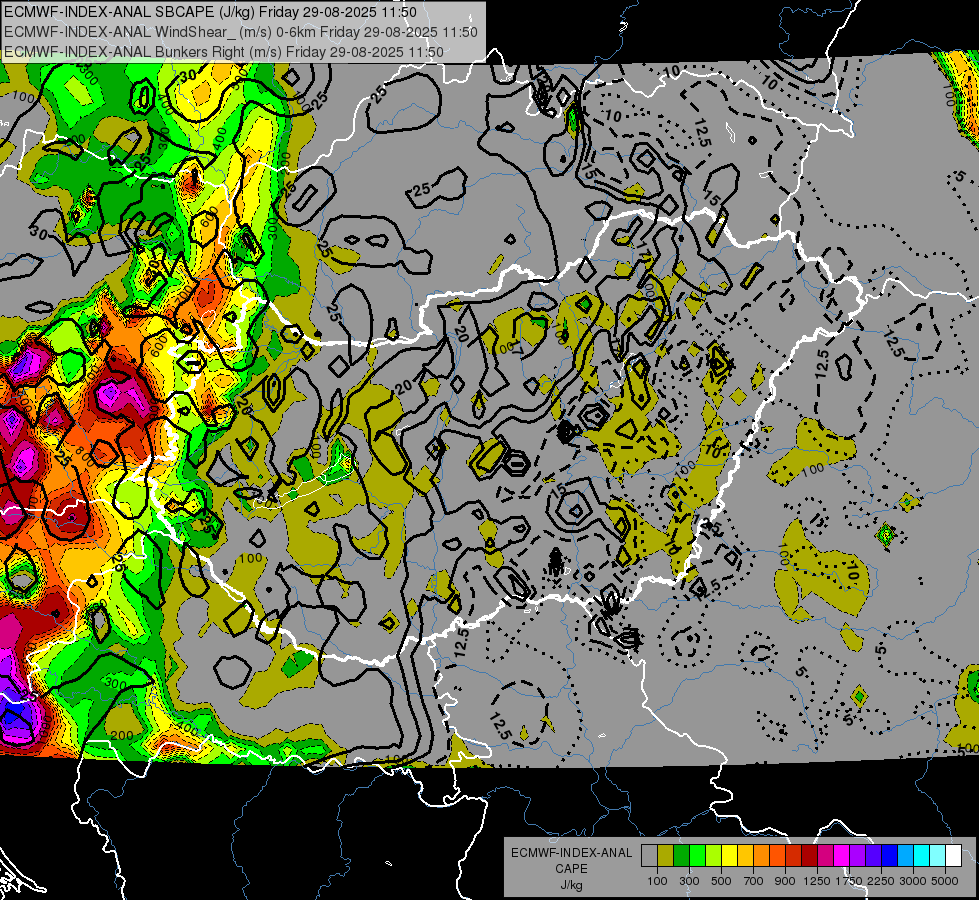The image size is (979, 900).
Task: Click the 700 legend tick label
Action: click(754, 881)
